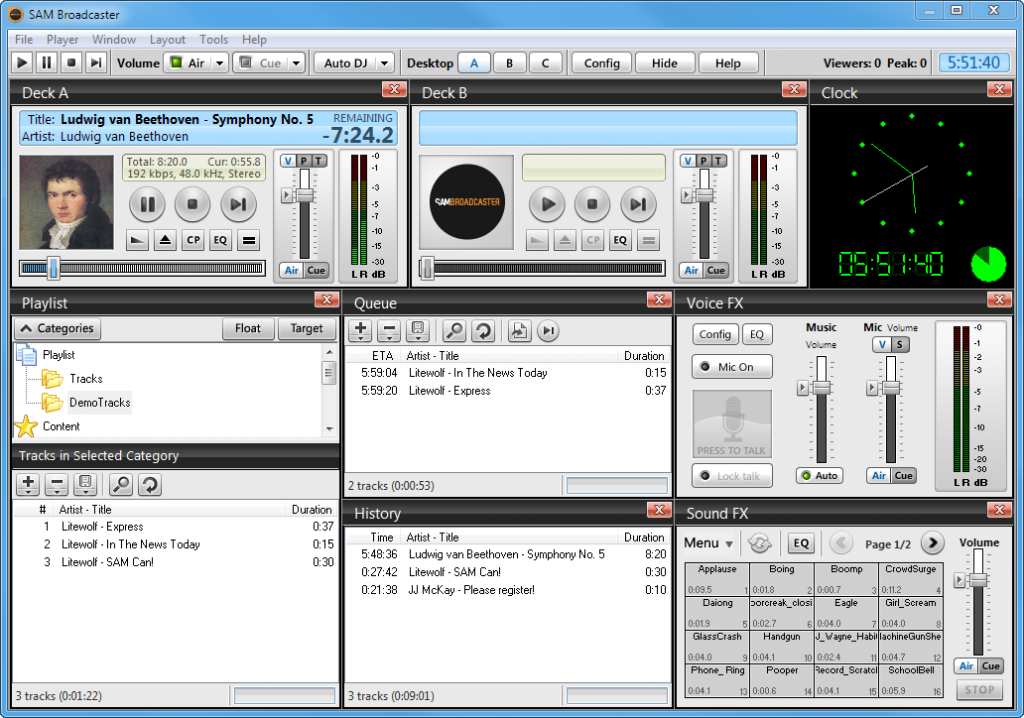Open the Tools menu
This screenshot has width=1024, height=718.
[213, 39]
